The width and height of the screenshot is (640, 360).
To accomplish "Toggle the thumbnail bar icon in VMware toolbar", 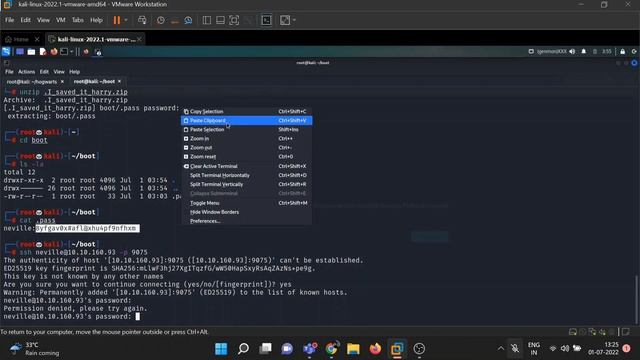I will click(x=220, y=20).
